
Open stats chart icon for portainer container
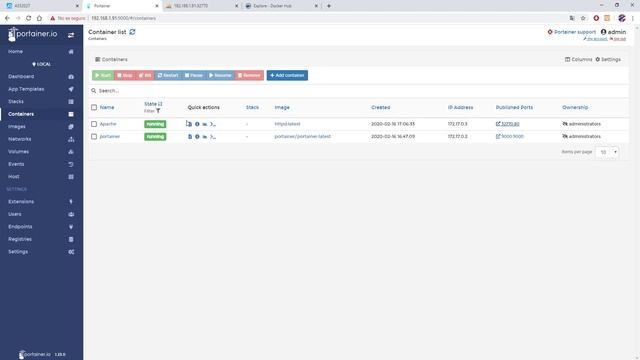(x=205, y=137)
